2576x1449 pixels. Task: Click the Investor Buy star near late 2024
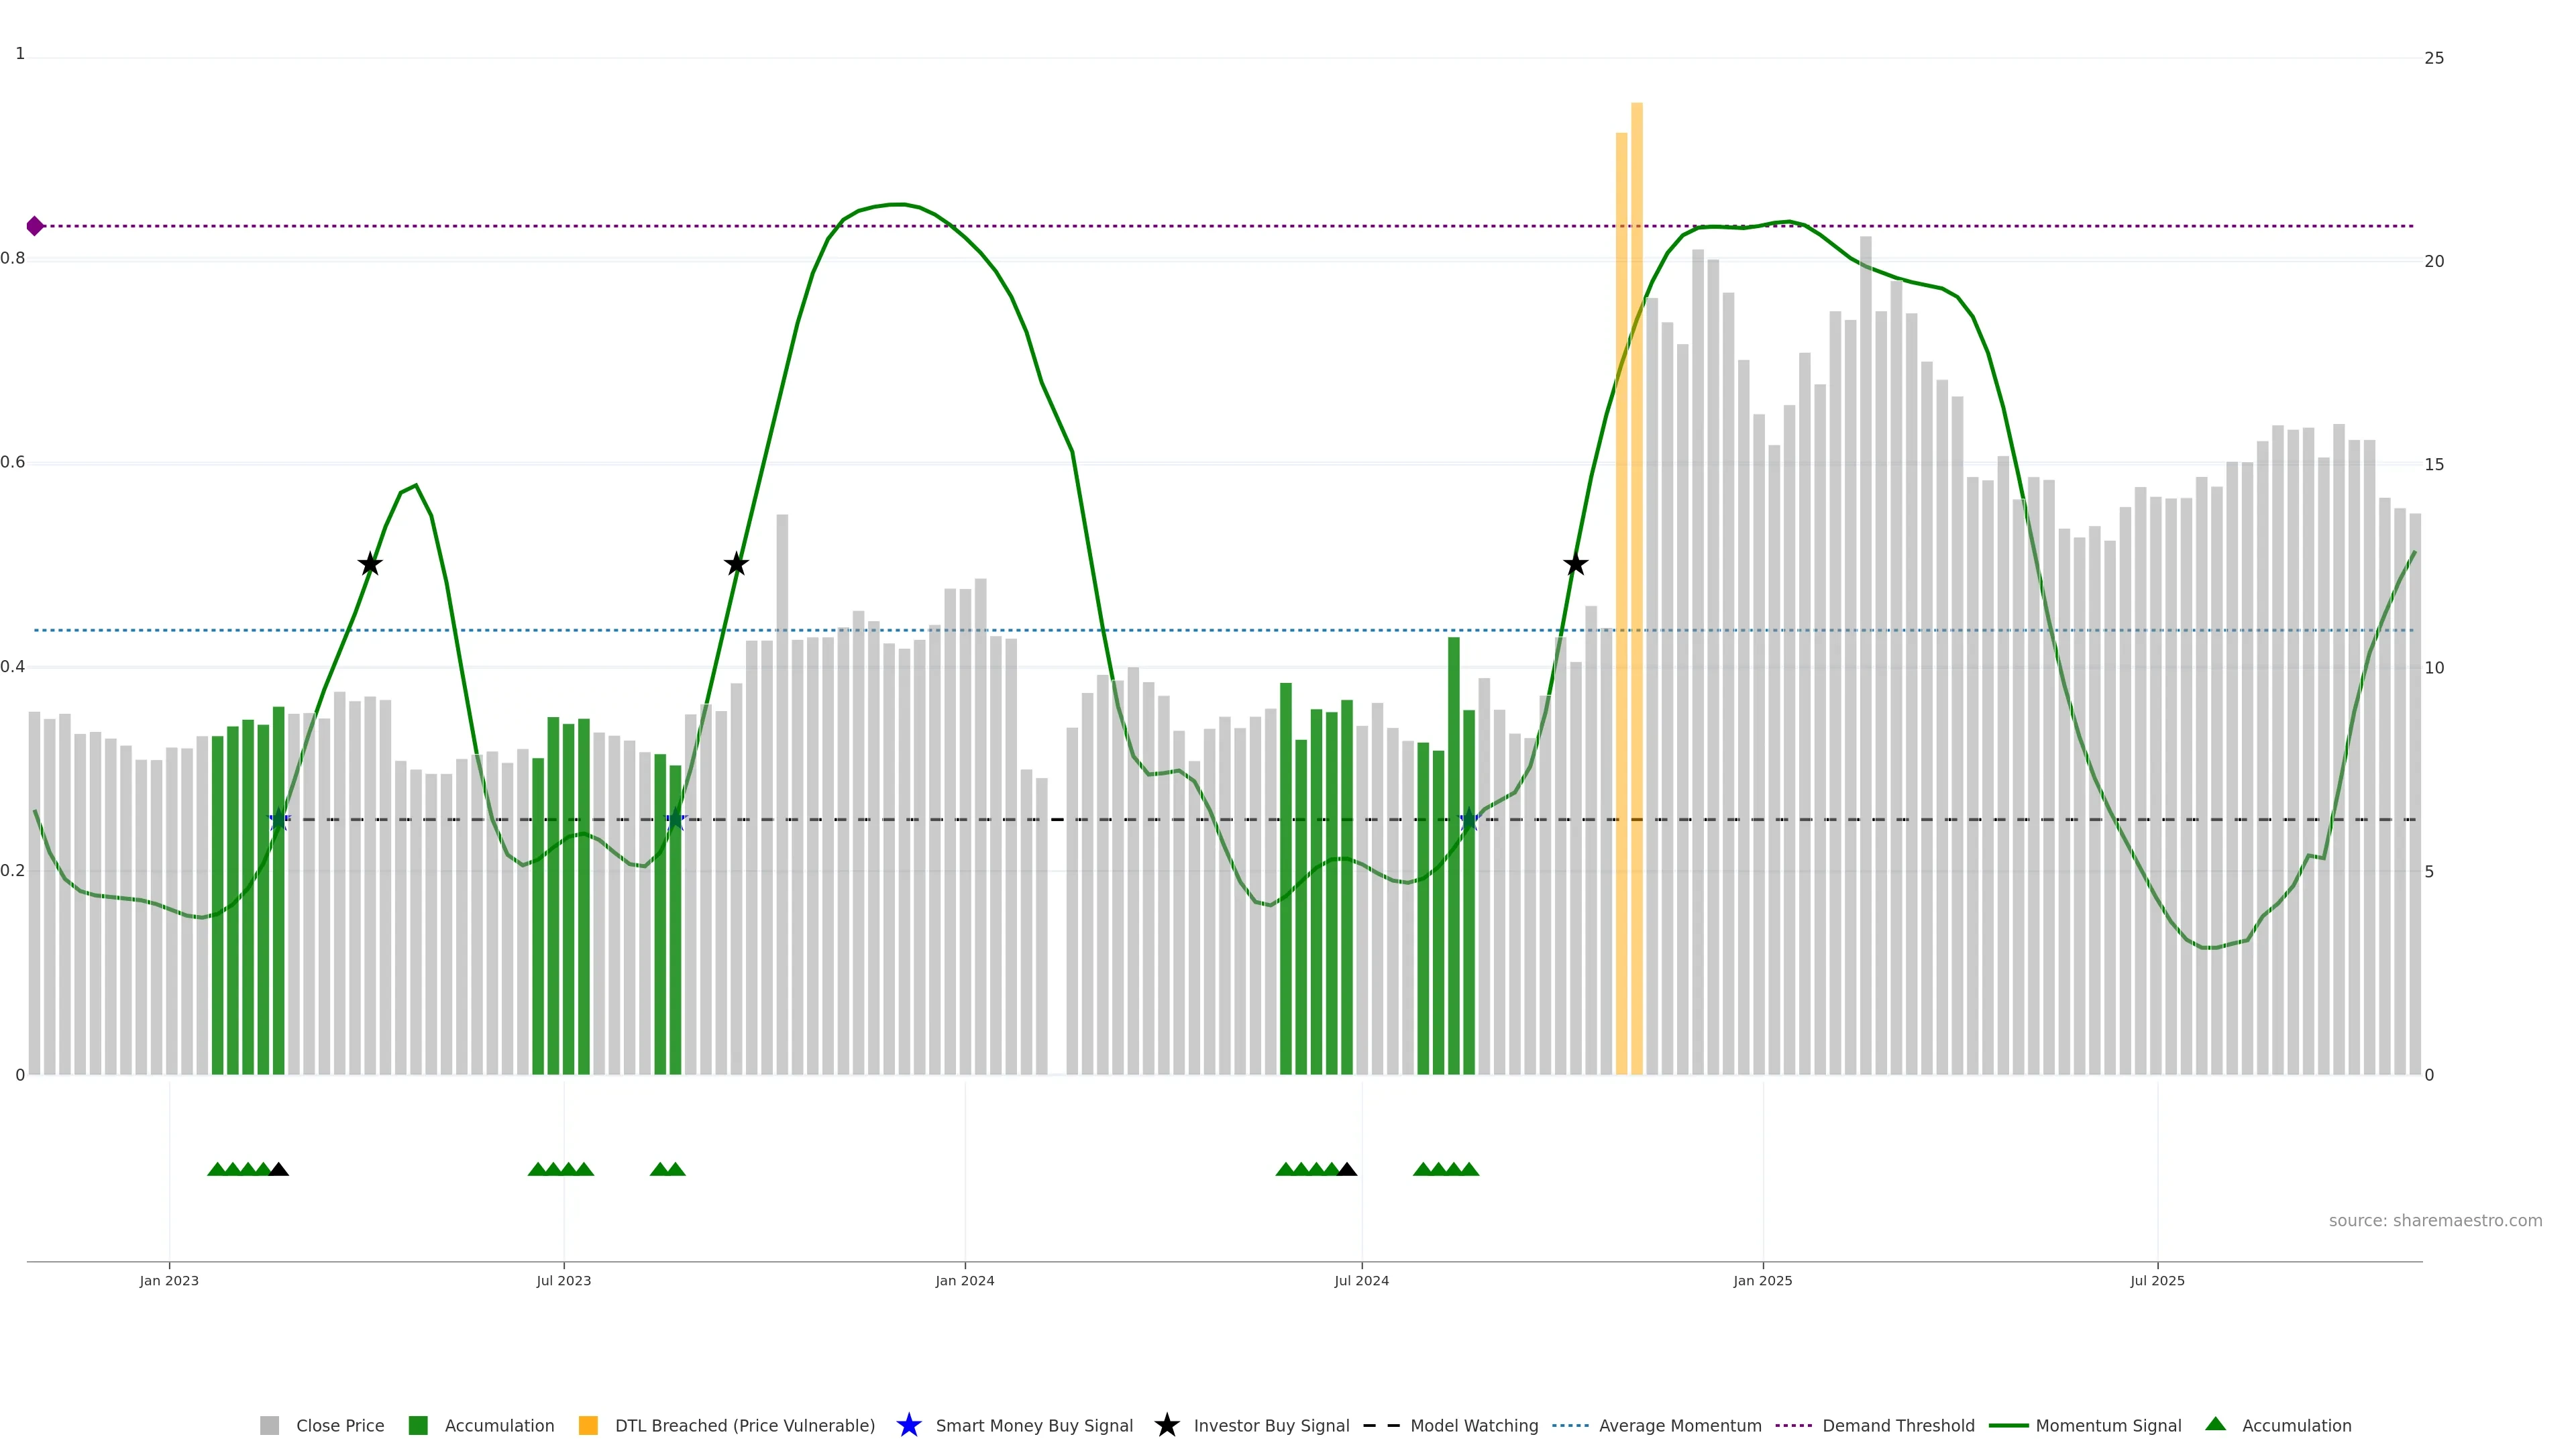tap(1575, 564)
